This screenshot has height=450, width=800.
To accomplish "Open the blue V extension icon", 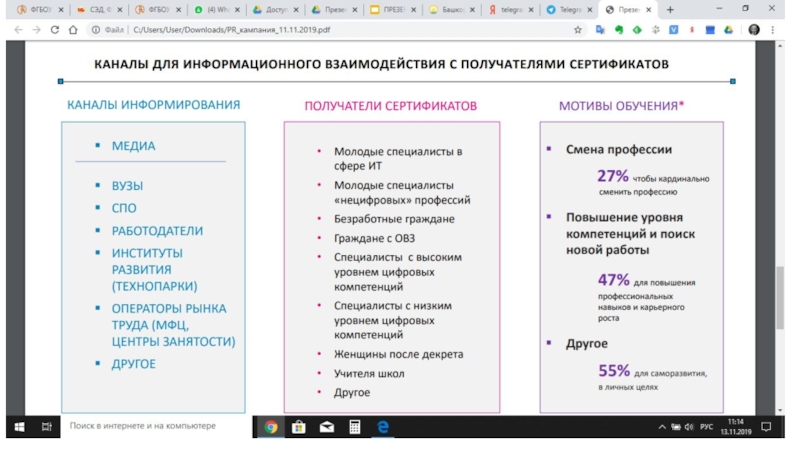I will (673, 30).
